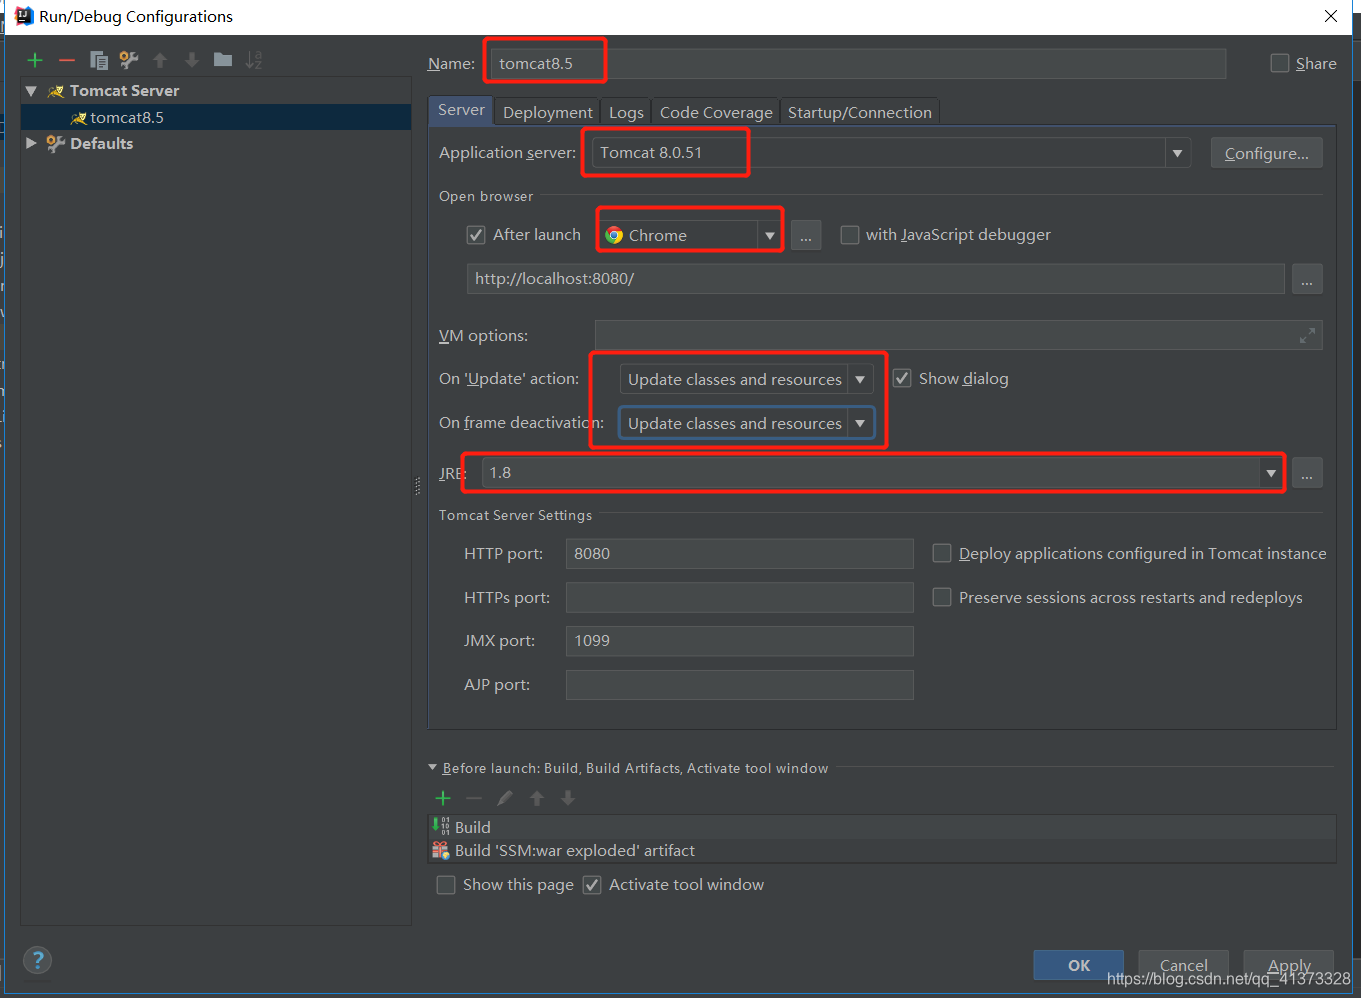
Task: Click the AJP port field
Action: (x=739, y=685)
